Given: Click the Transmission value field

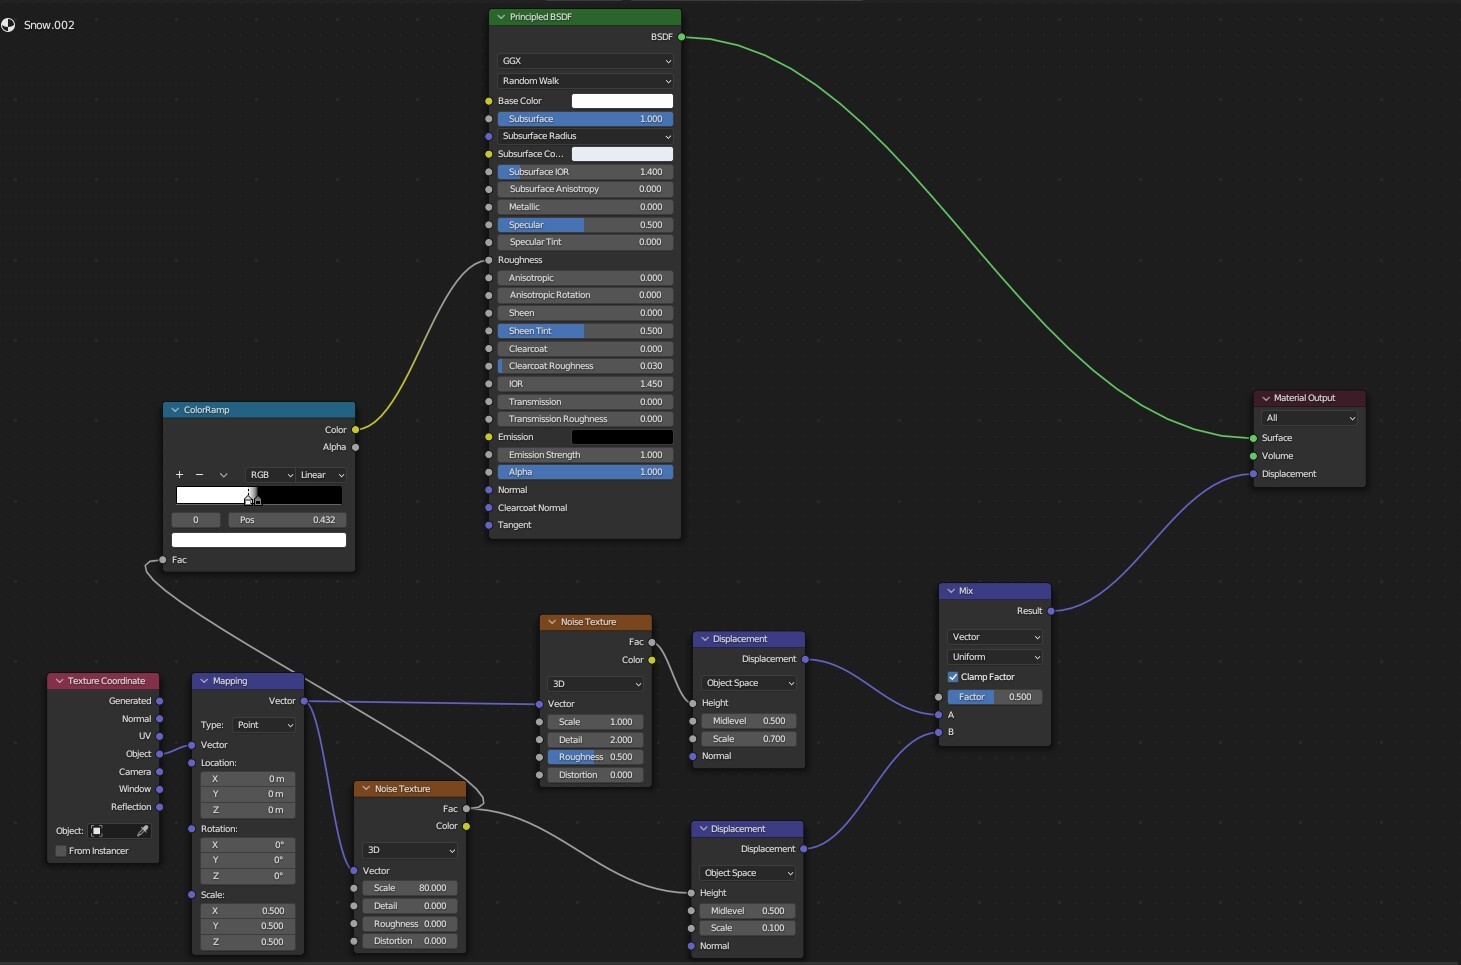Looking at the screenshot, I should click(x=585, y=402).
